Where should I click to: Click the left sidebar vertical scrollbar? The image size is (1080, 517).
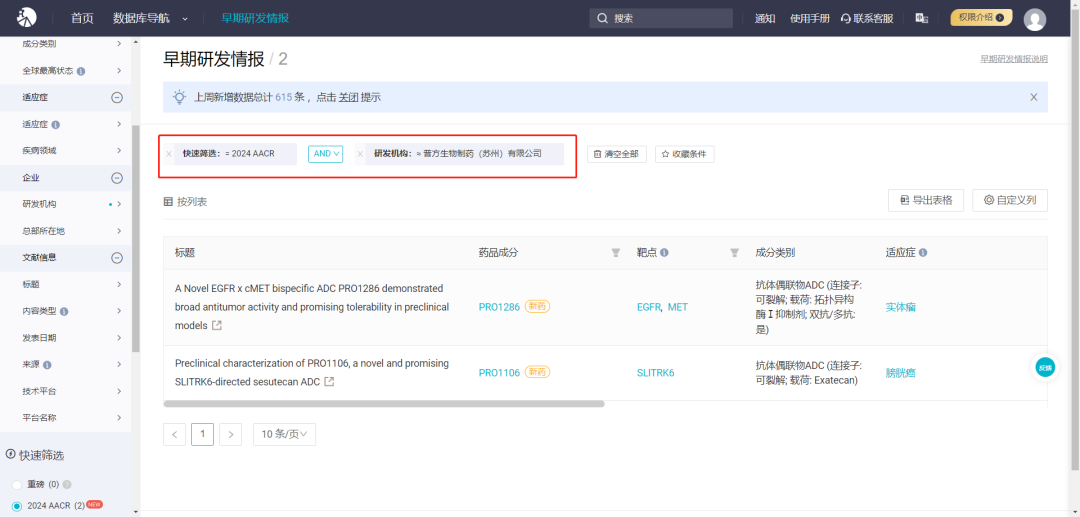click(136, 239)
